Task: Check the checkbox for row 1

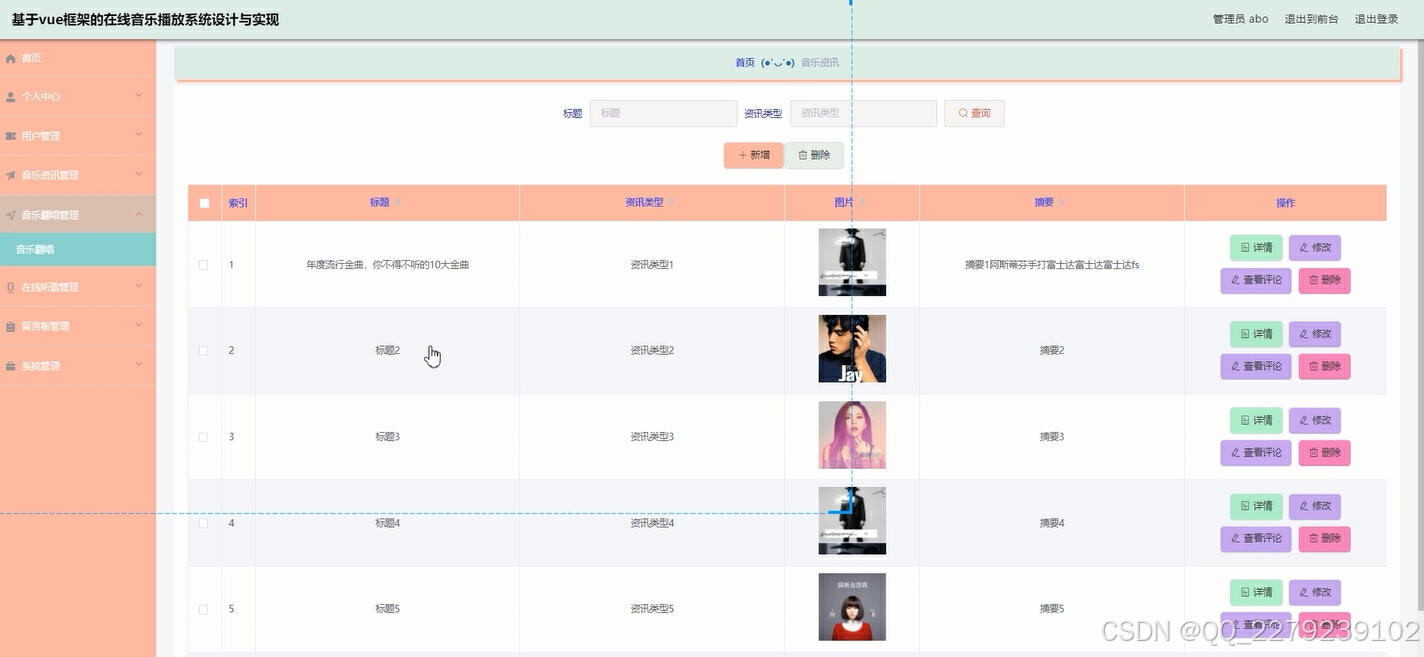Action: tap(204, 265)
